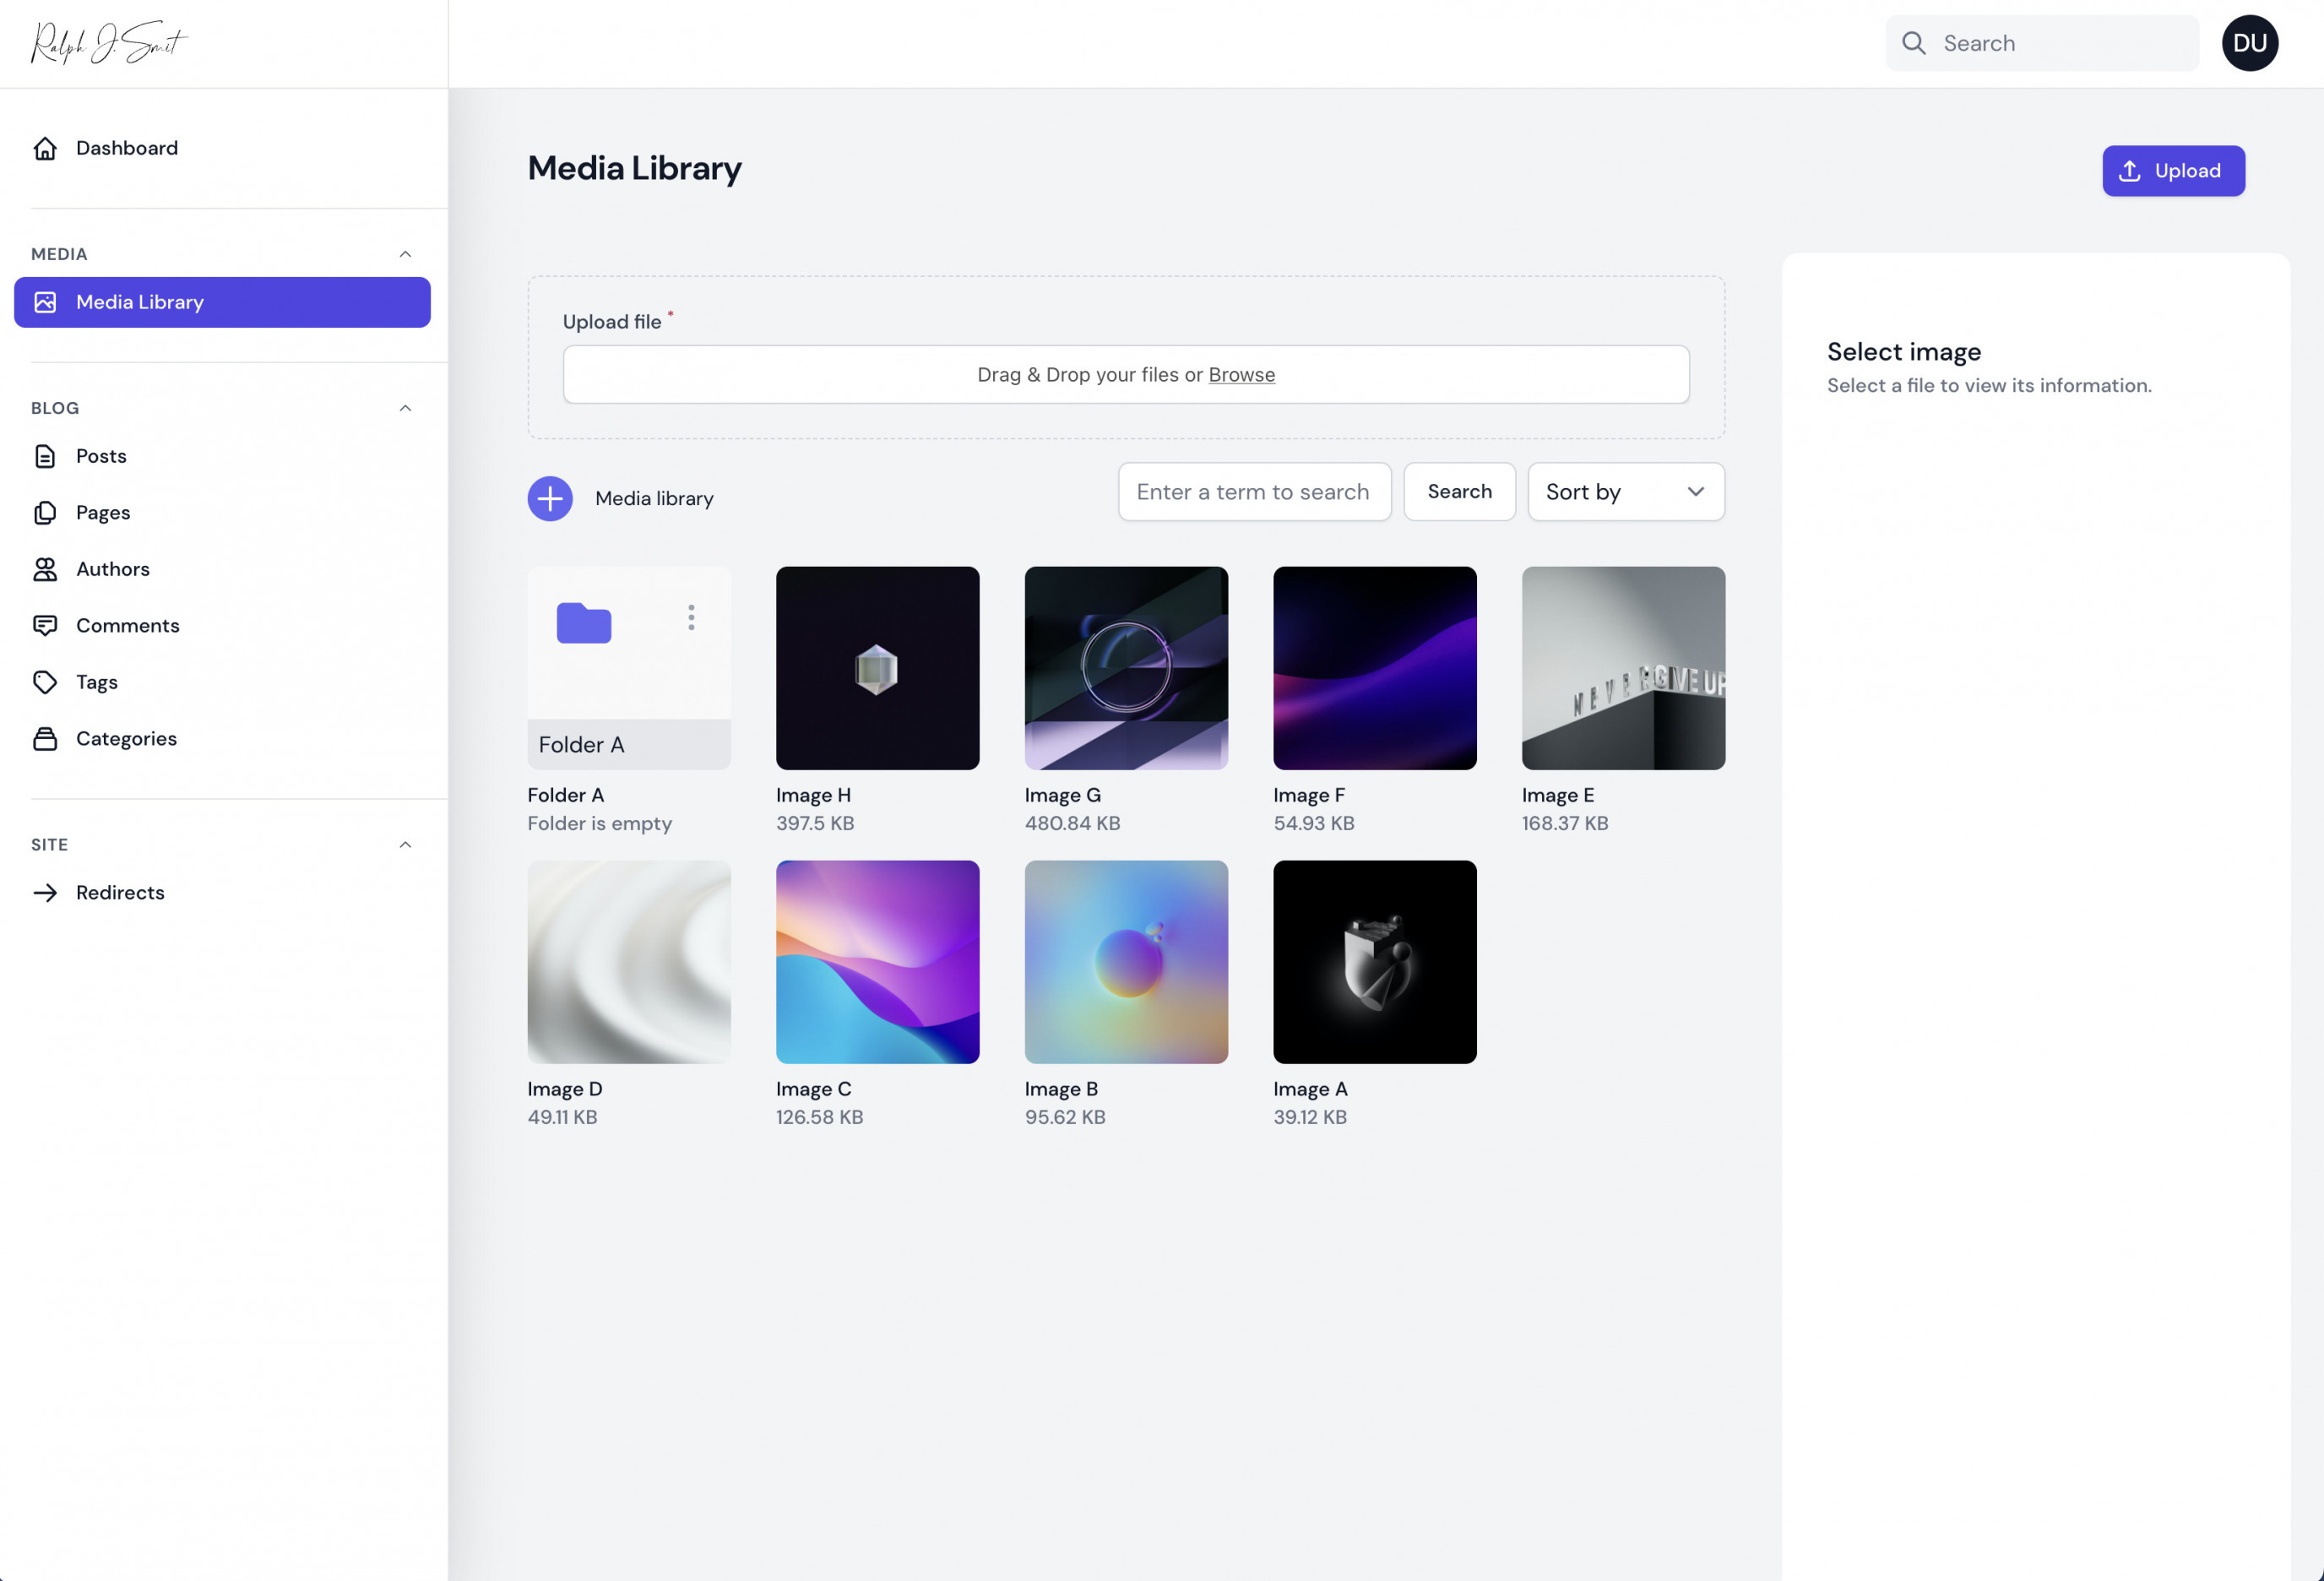Collapse the MEDIA section
This screenshot has width=2324, height=1581.
click(405, 254)
